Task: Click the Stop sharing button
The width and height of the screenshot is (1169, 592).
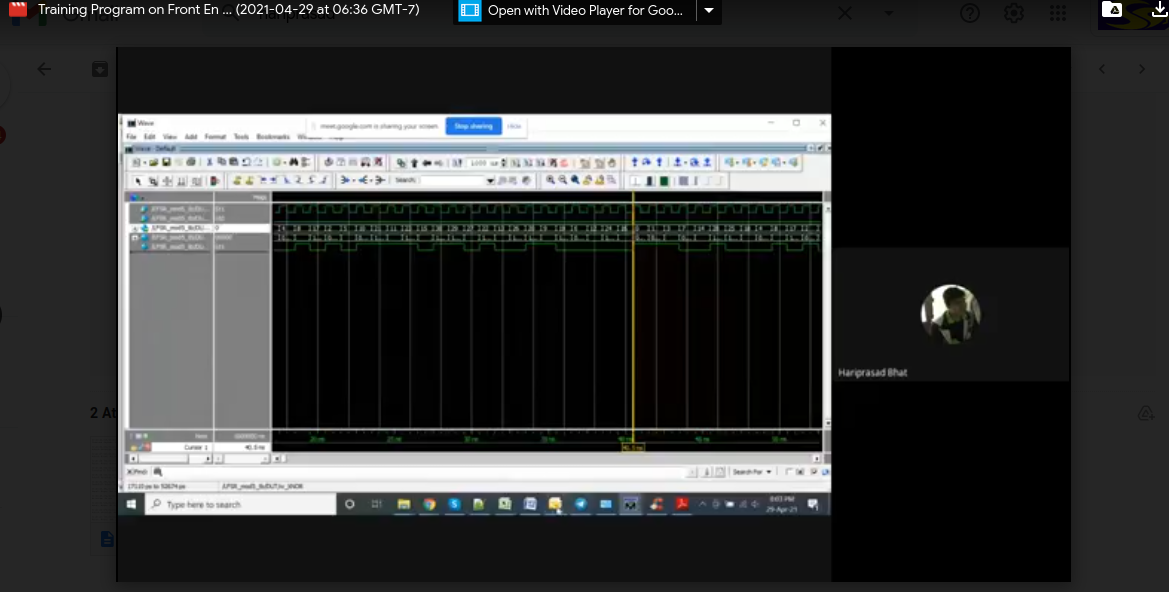Action: [x=473, y=127]
